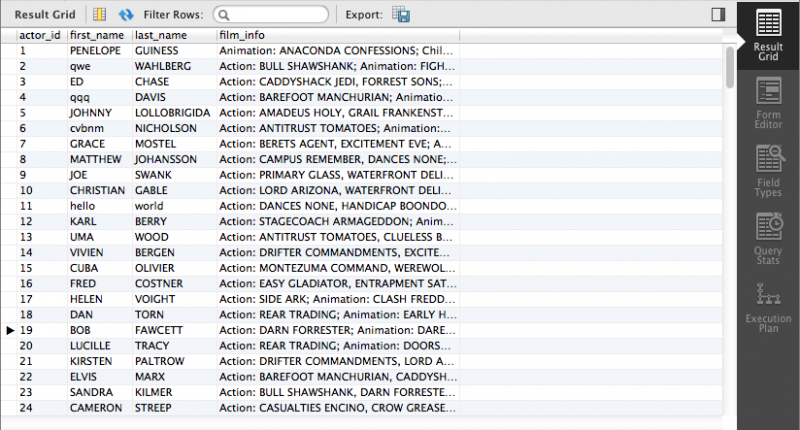The height and width of the screenshot is (430, 800).
Task: Click the last name cell LOLLOBRIGIDA
Action: [172, 113]
